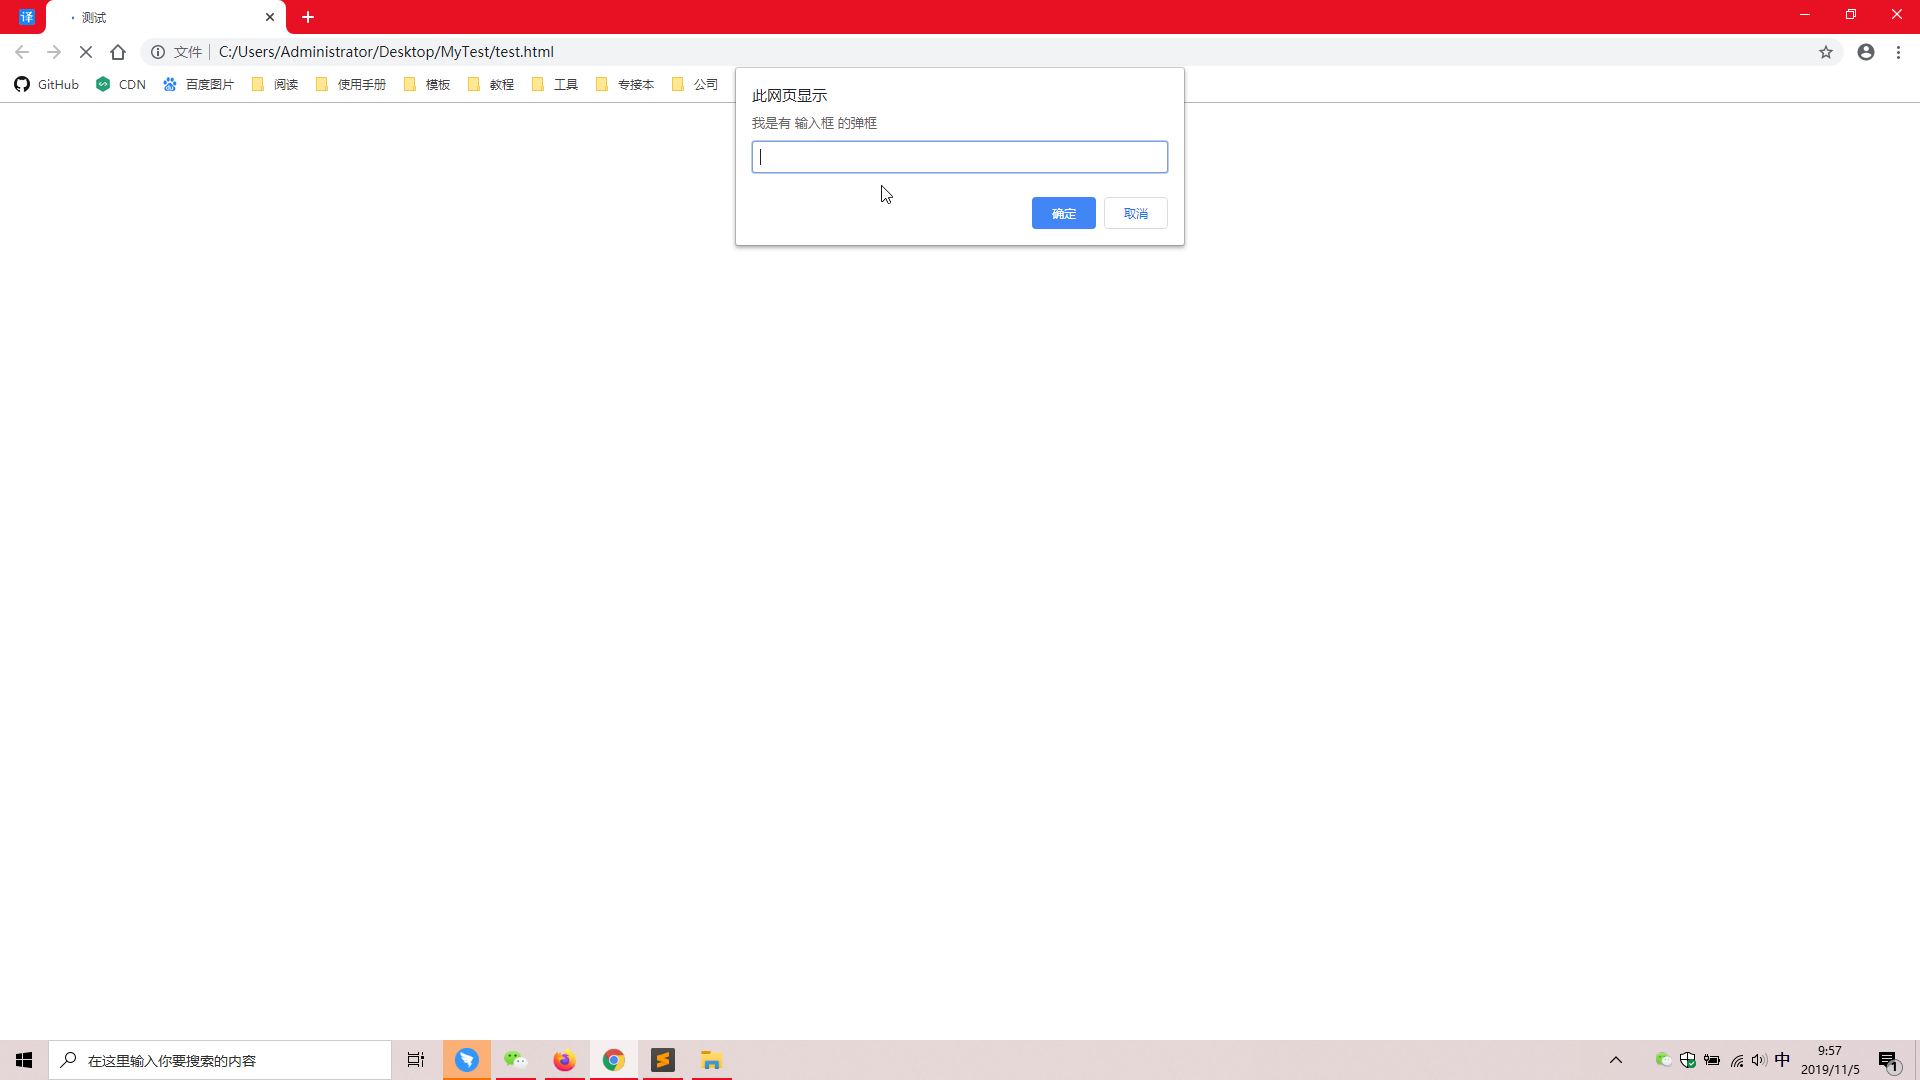Open Task View from taskbar
Viewport: 1920px width, 1080px height.
[x=416, y=1060]
